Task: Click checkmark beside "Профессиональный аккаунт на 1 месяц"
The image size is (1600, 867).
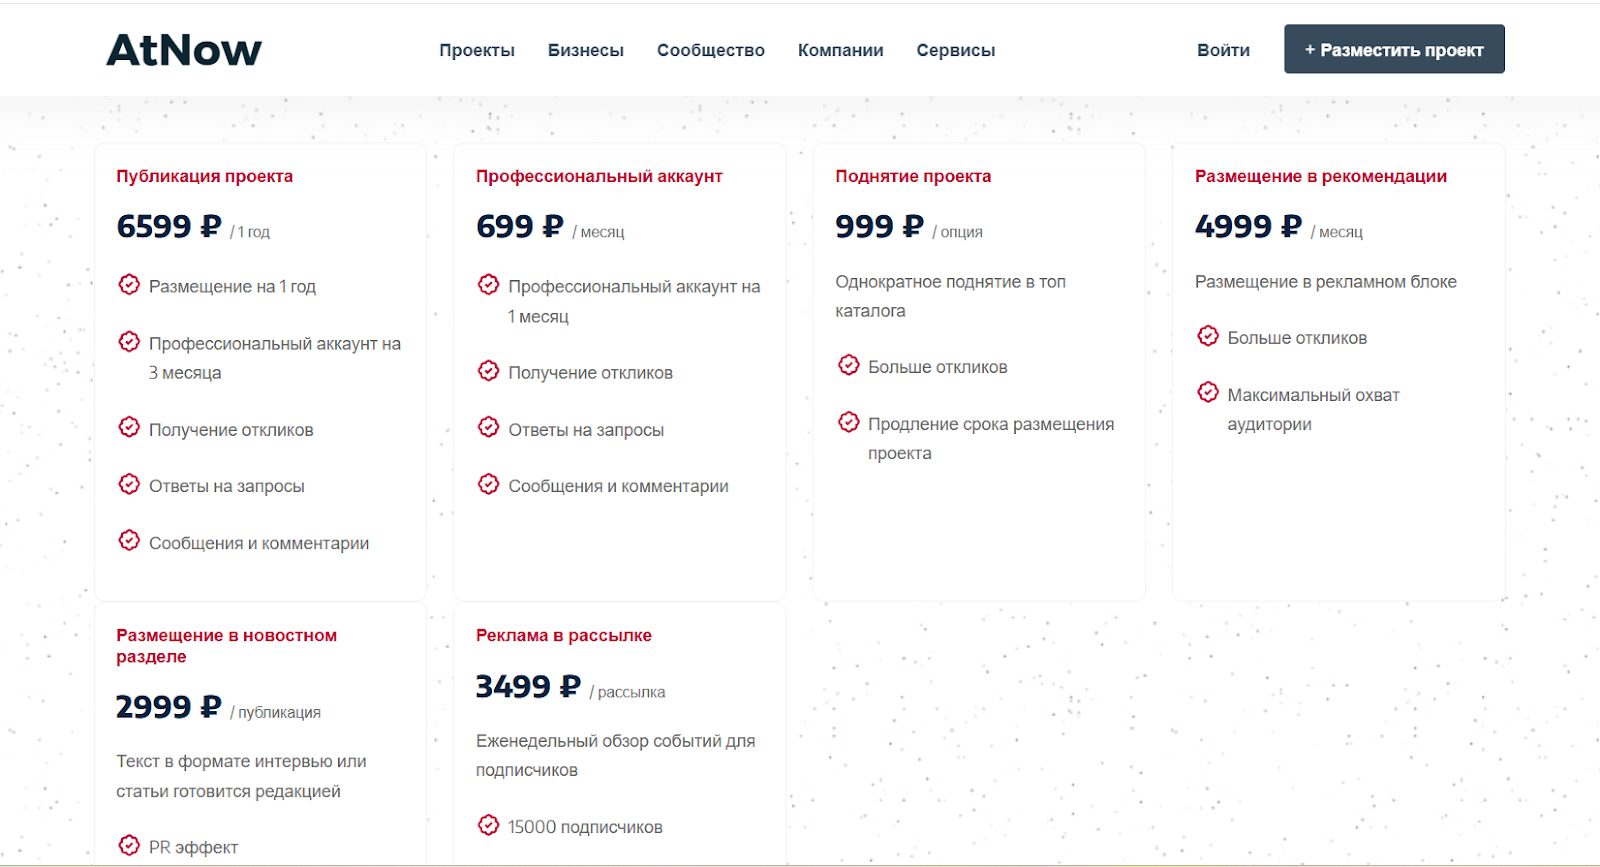Action: (488, 285)
